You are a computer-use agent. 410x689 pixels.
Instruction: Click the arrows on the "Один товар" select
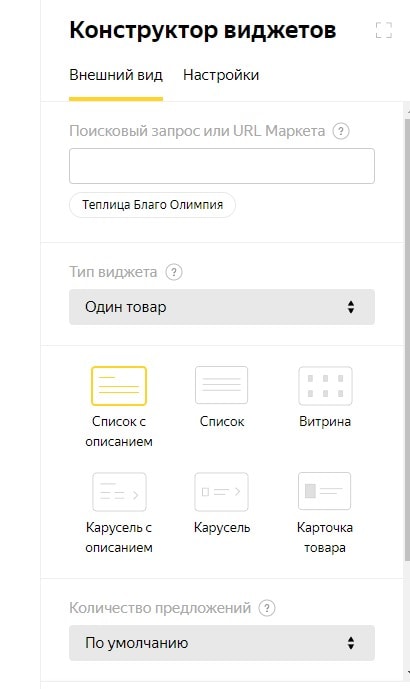point(351,307)
